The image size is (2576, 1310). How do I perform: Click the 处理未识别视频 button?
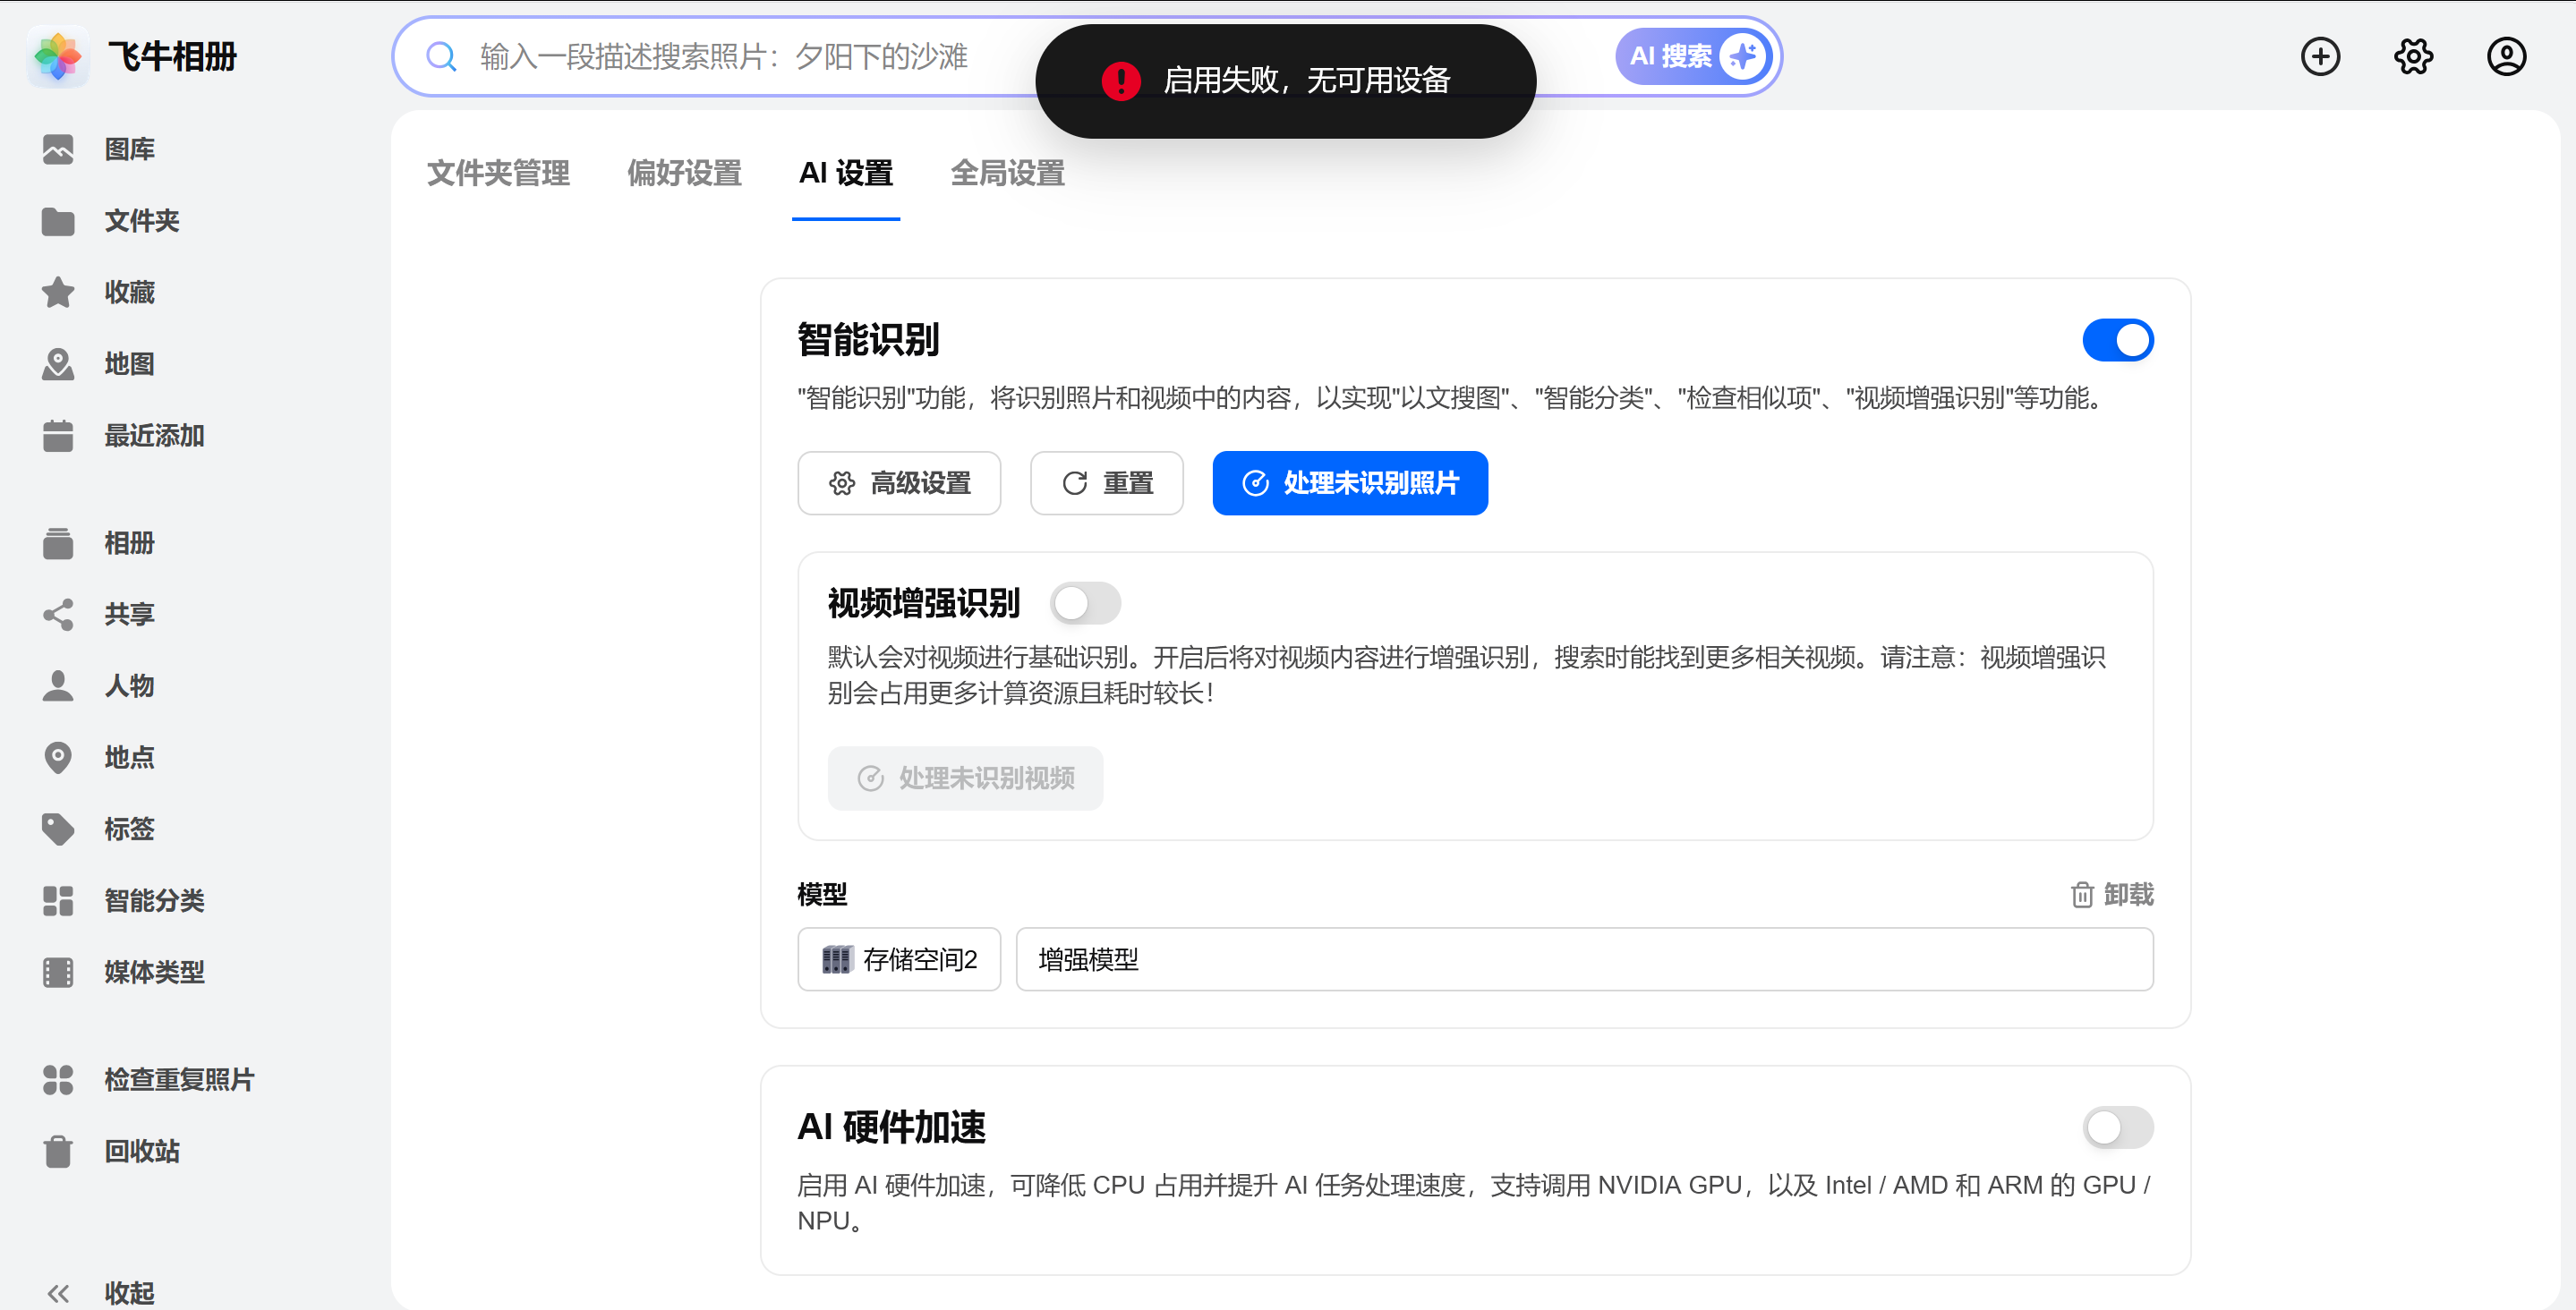pyautogui.click(x=965, y=778)
